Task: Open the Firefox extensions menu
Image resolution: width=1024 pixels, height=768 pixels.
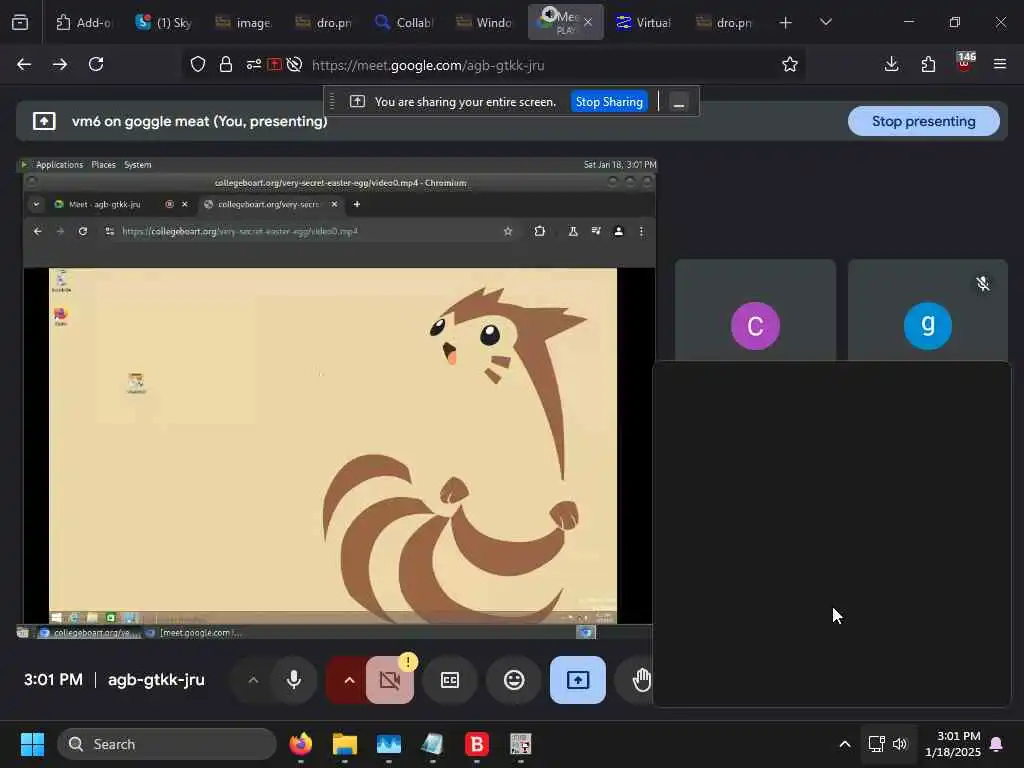Action: [x=928, y=64]
